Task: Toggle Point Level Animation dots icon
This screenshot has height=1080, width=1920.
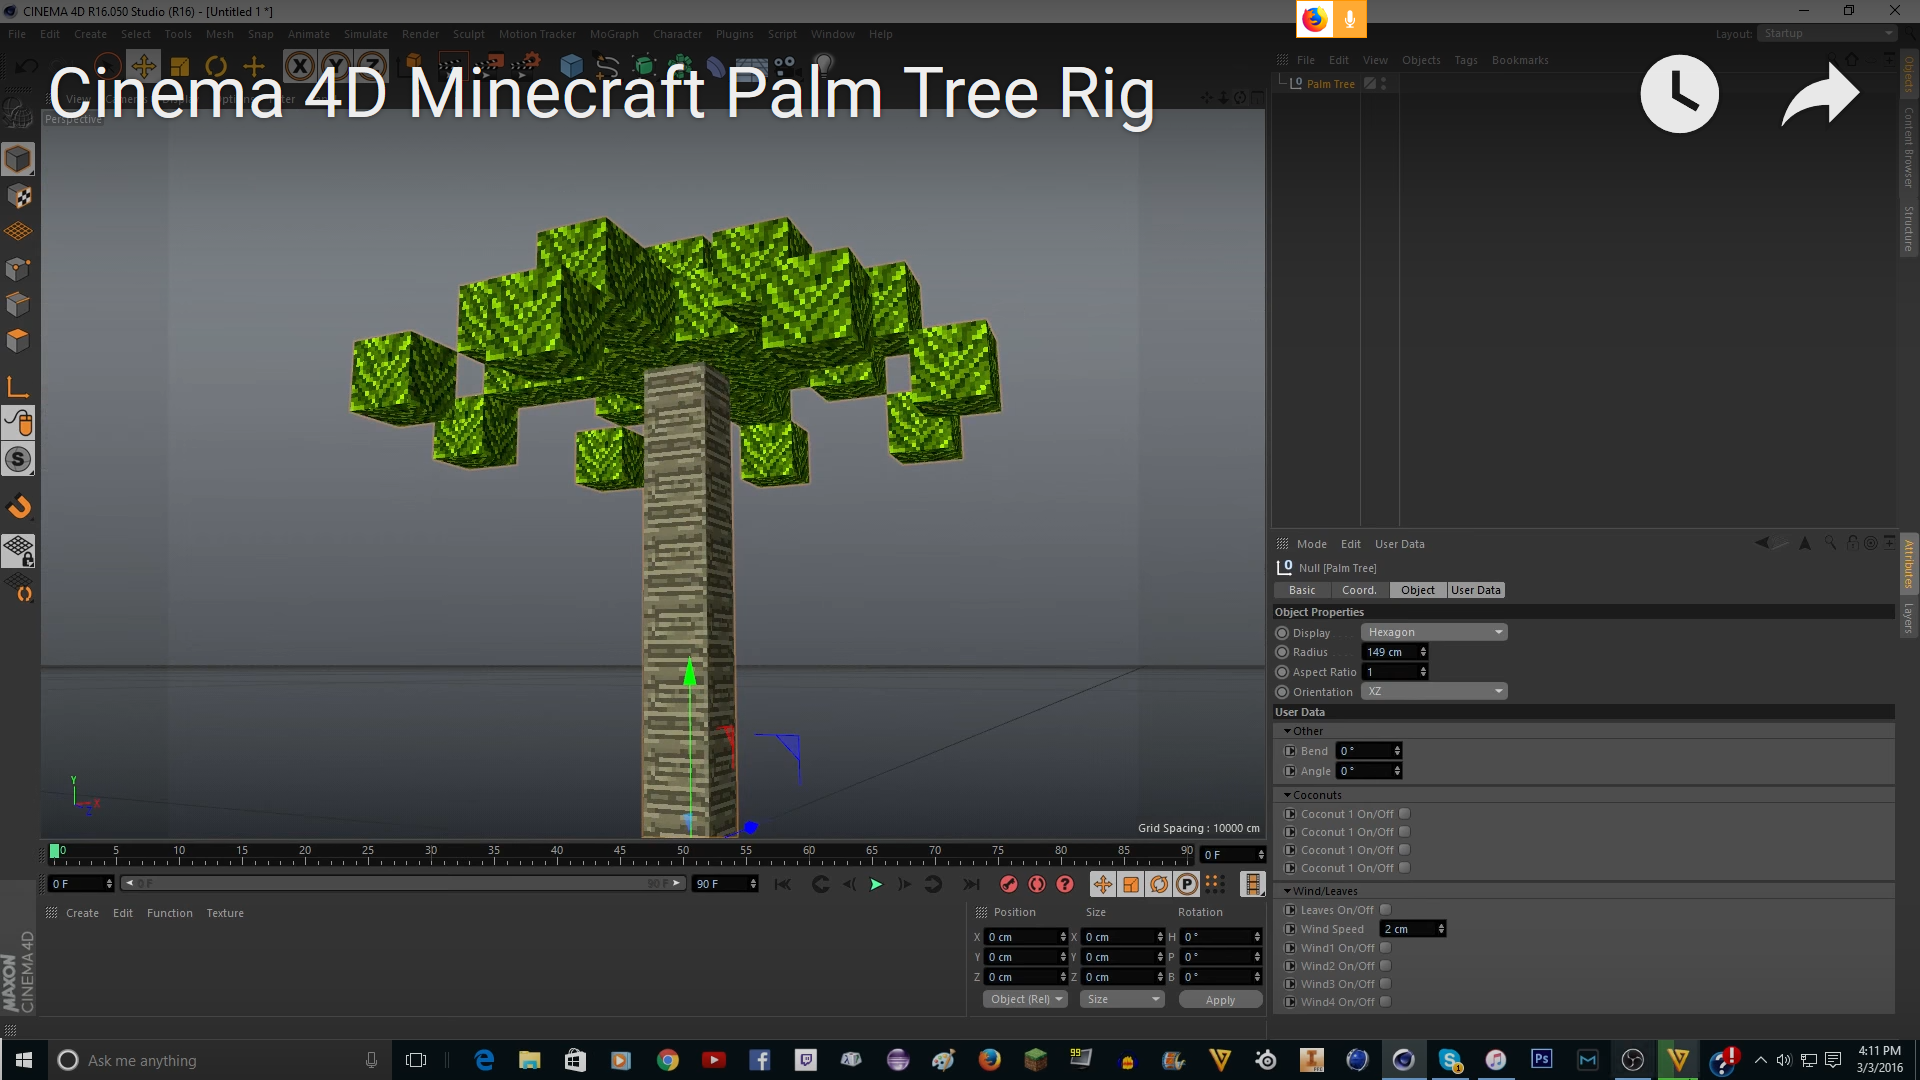Action: coord(1214,884)
